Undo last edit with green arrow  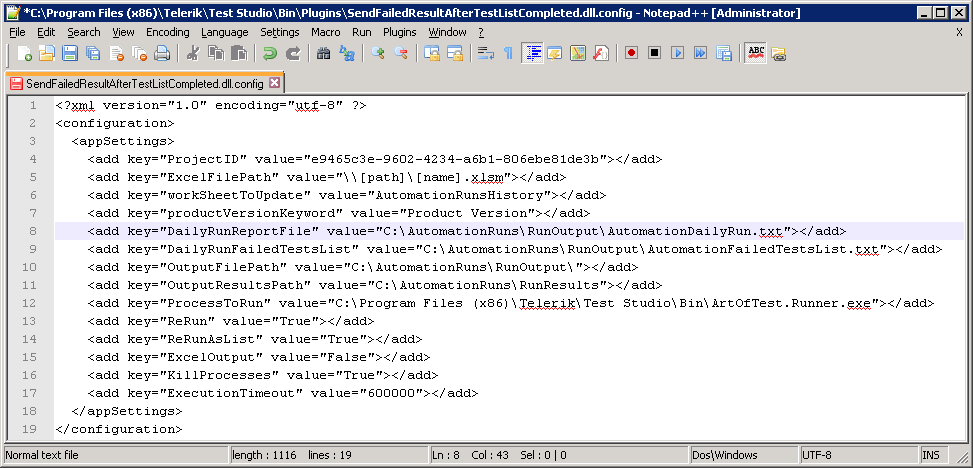coord(269,53)
